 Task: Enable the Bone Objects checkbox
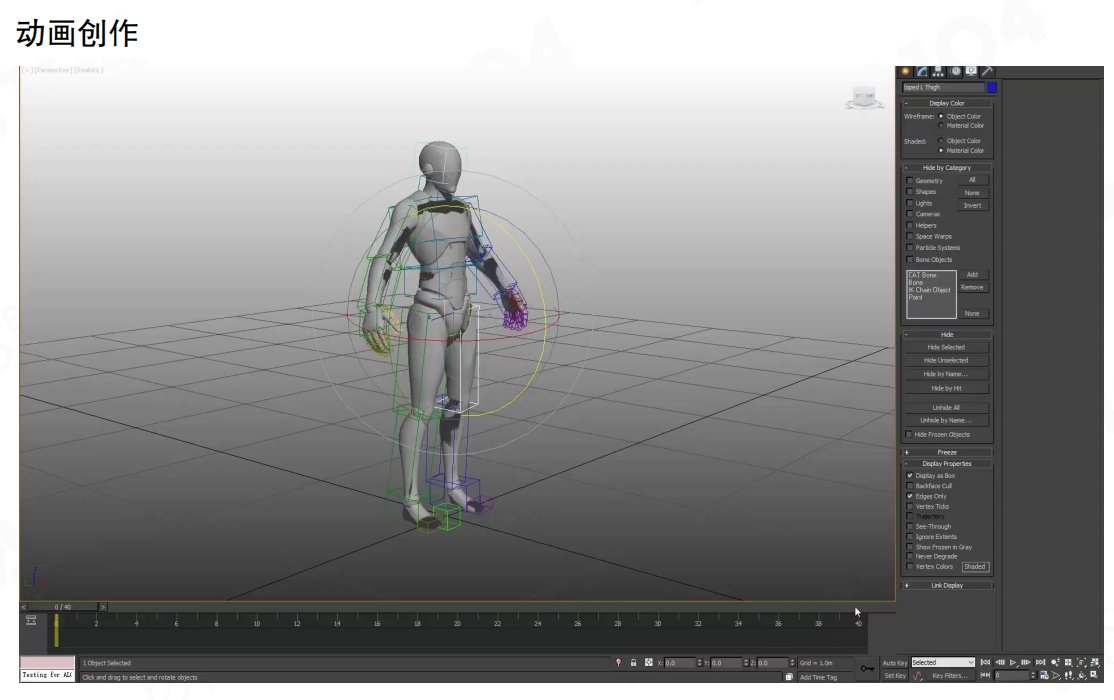pos(910,260)
